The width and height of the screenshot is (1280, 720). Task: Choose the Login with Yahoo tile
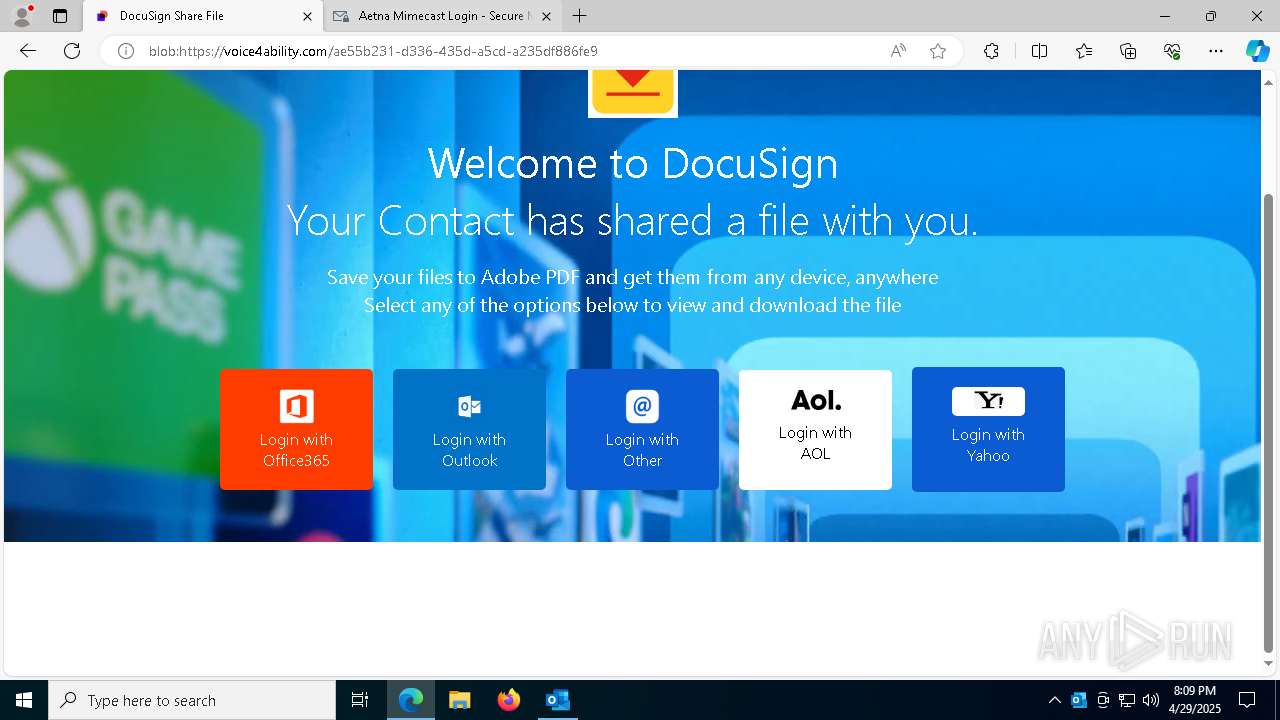pos(988,429)
